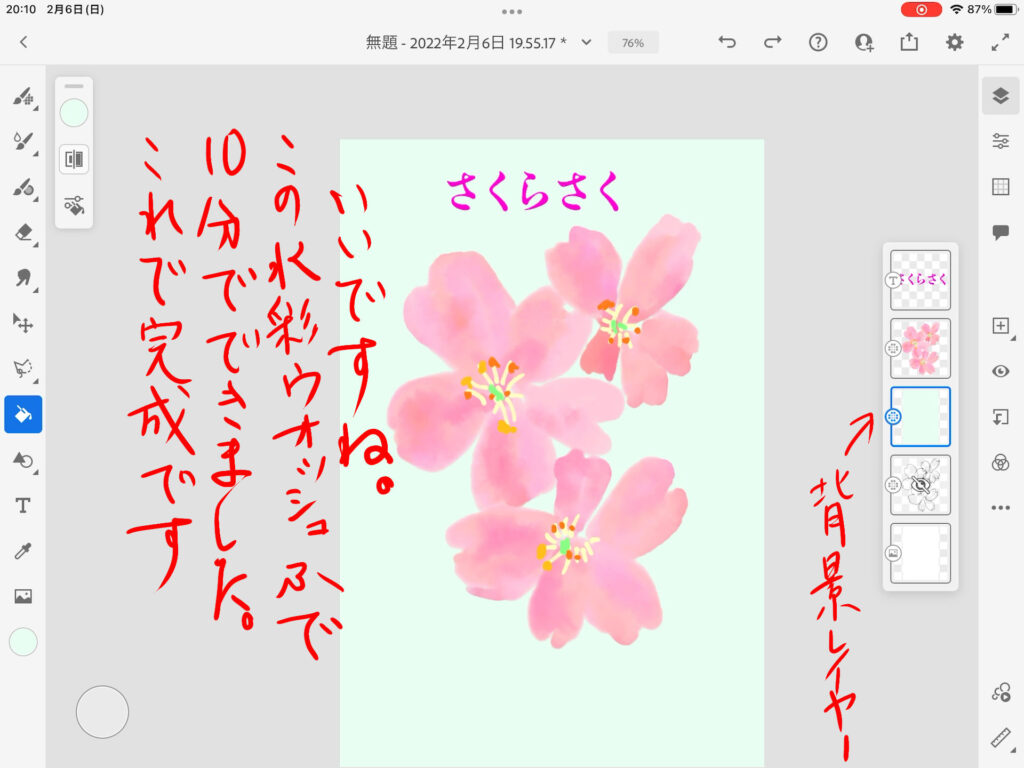Open app settings gear menu
The width and height of the screenshot is (1024, 768).
tap(955, 42)
